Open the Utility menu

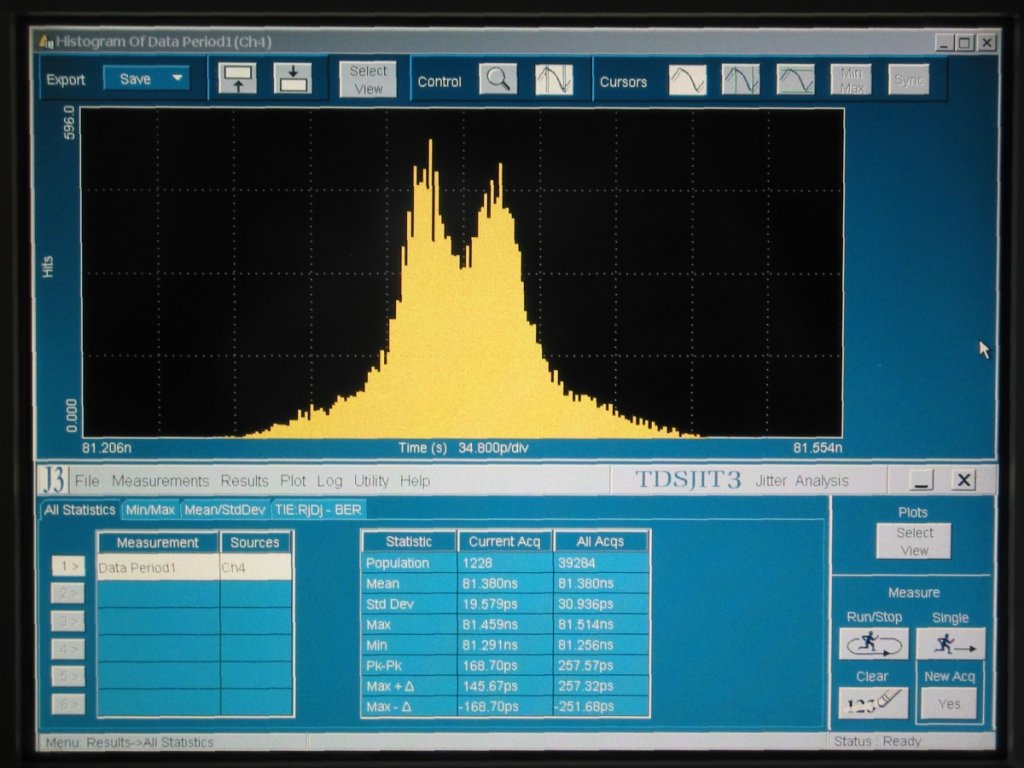click(x=371, y=481)
